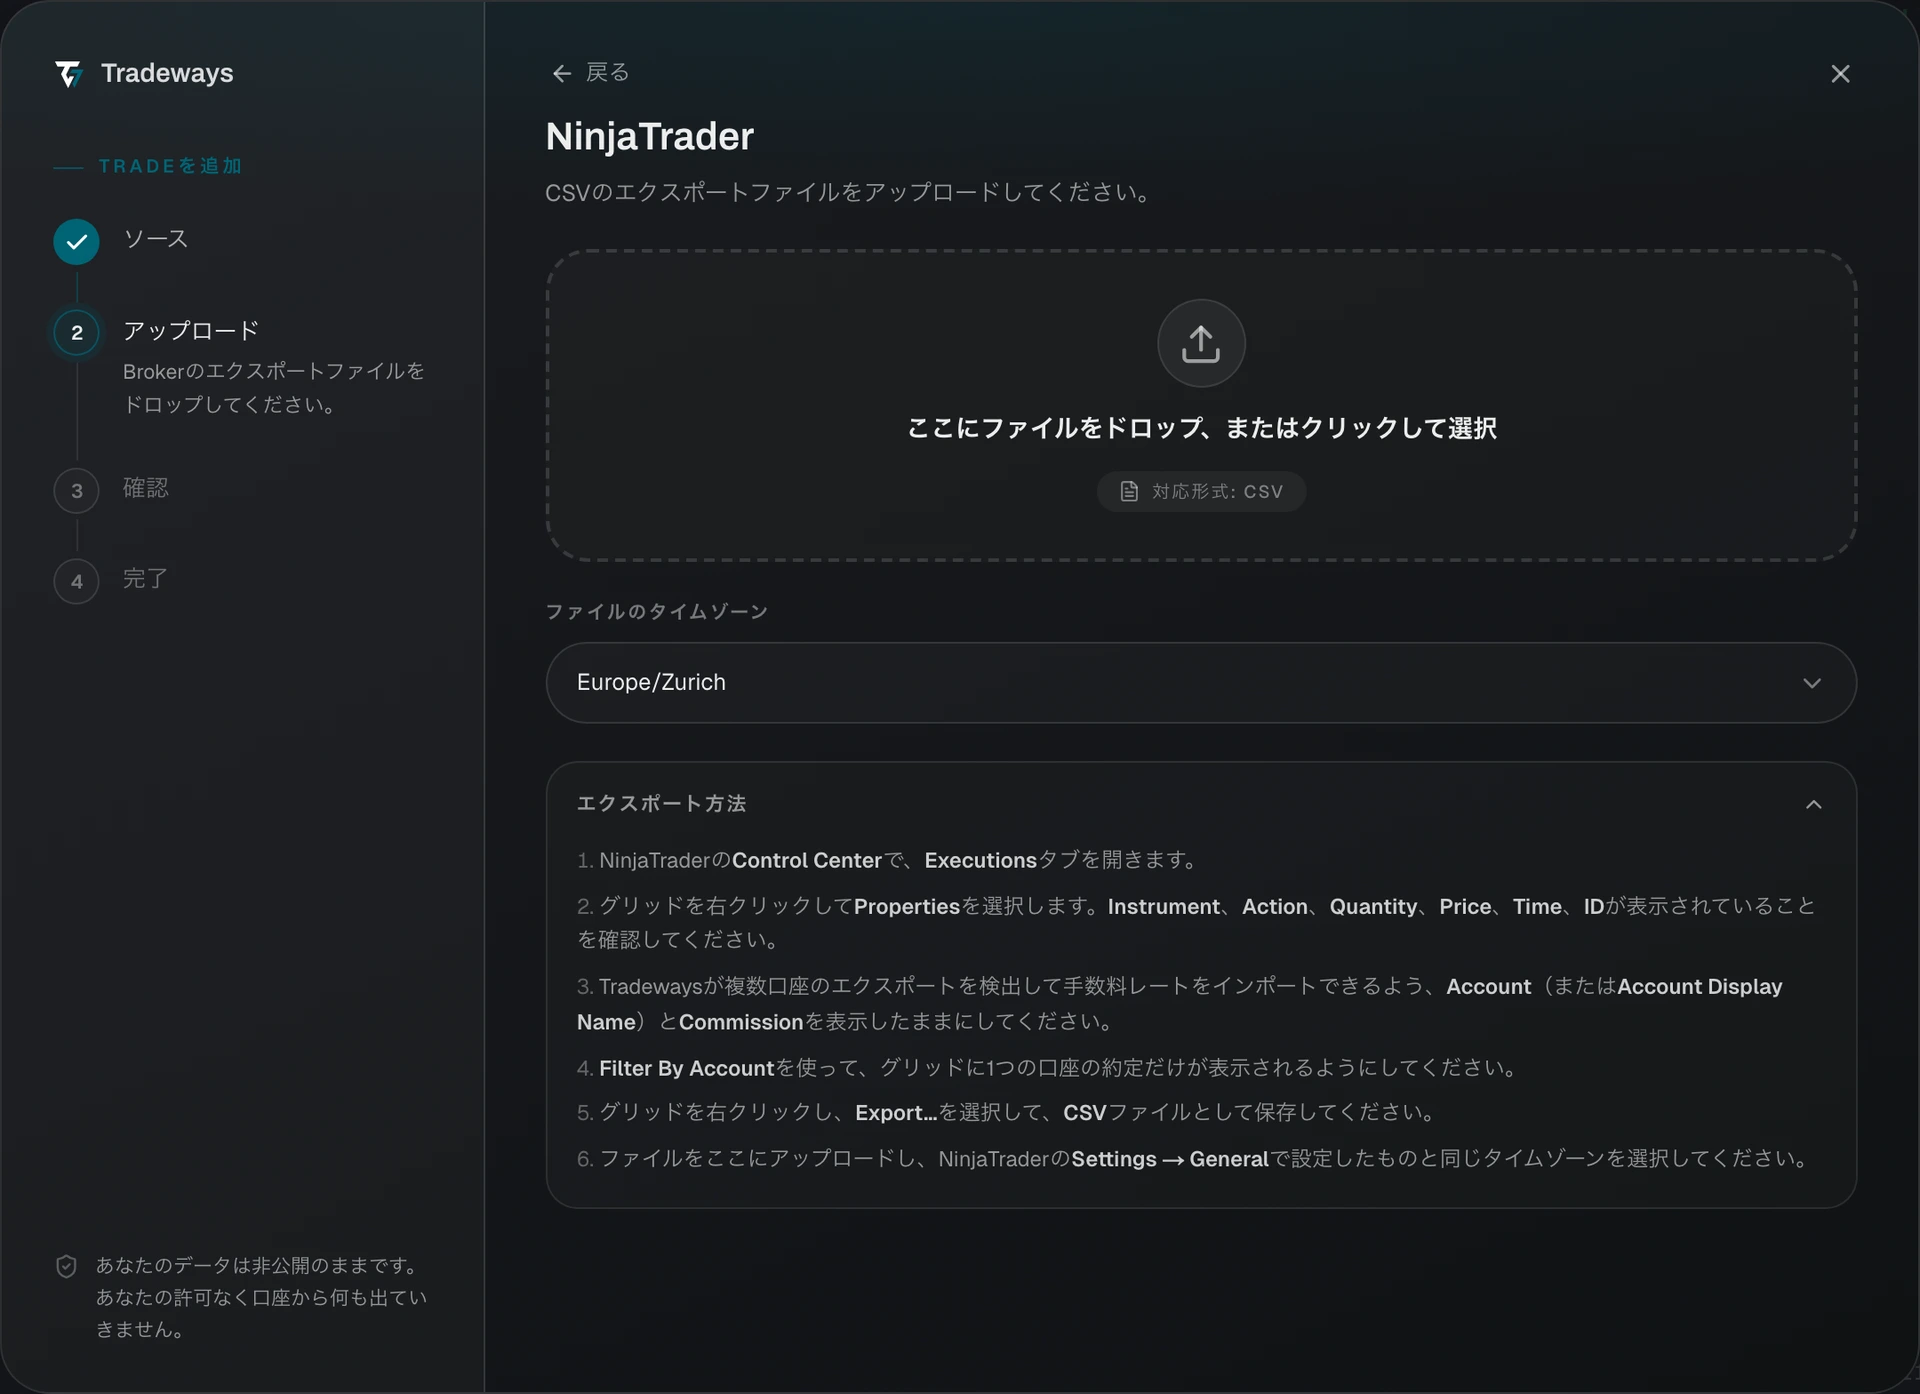Click the CSV file document icon
The image size is (1920, 1394).
pyautogui.click(x=1129, y=491)
